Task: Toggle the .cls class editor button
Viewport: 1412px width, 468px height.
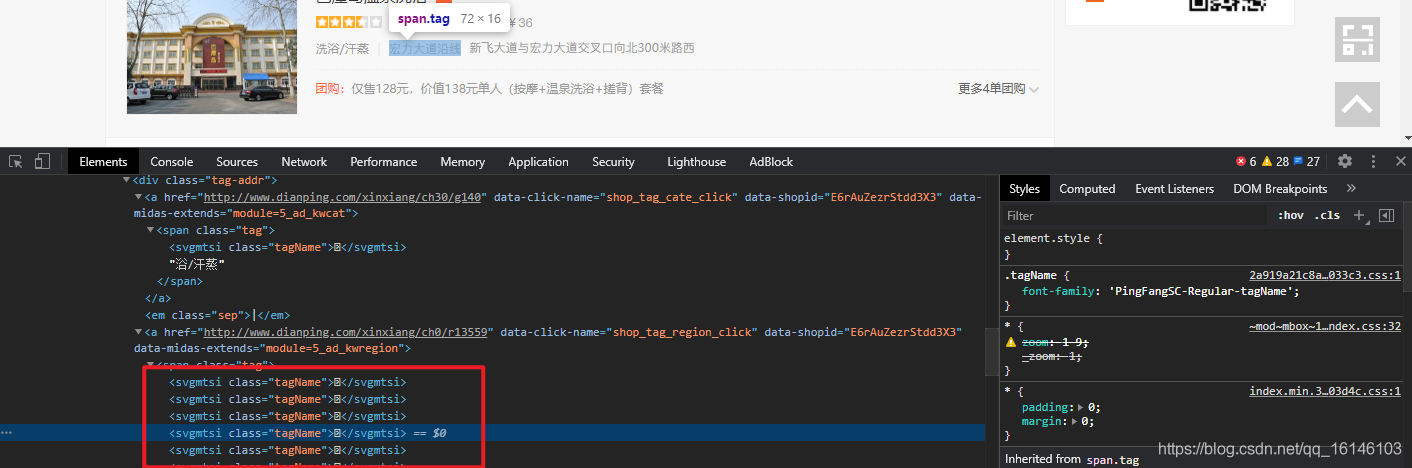Action: tap(1328, 215)
